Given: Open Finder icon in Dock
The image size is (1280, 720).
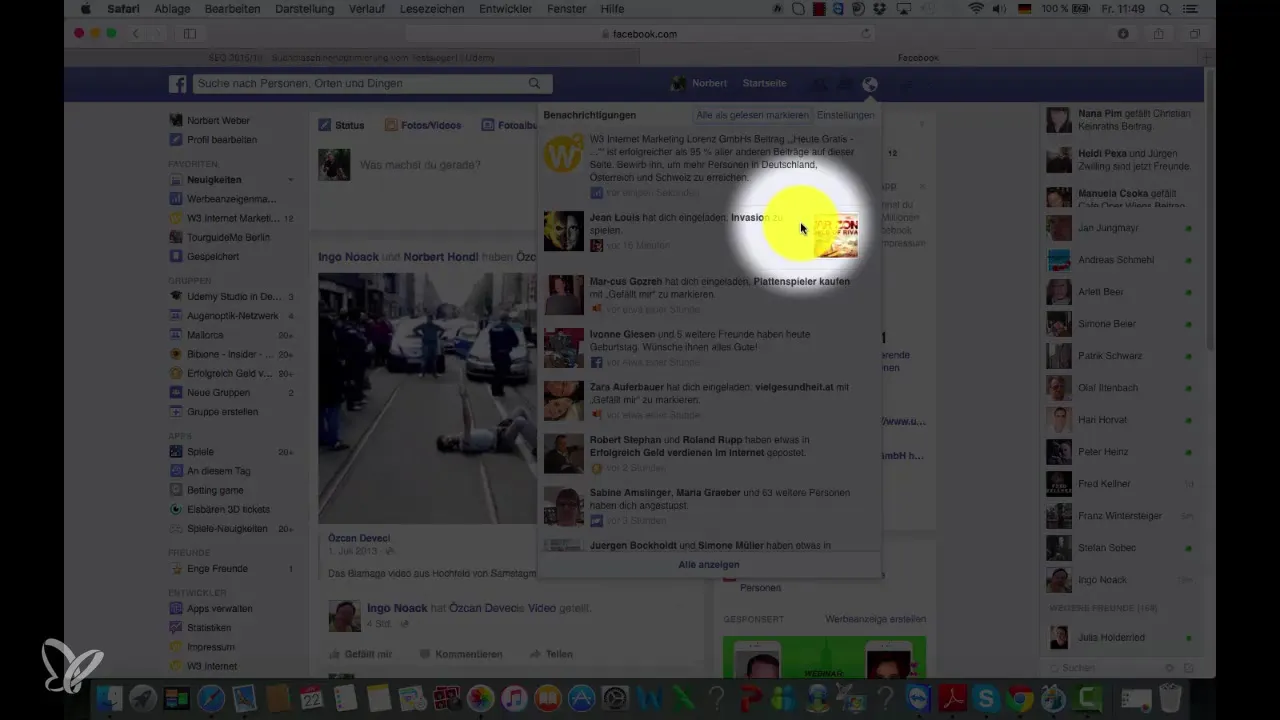Looking at the screenshot, I should point(110,698).
